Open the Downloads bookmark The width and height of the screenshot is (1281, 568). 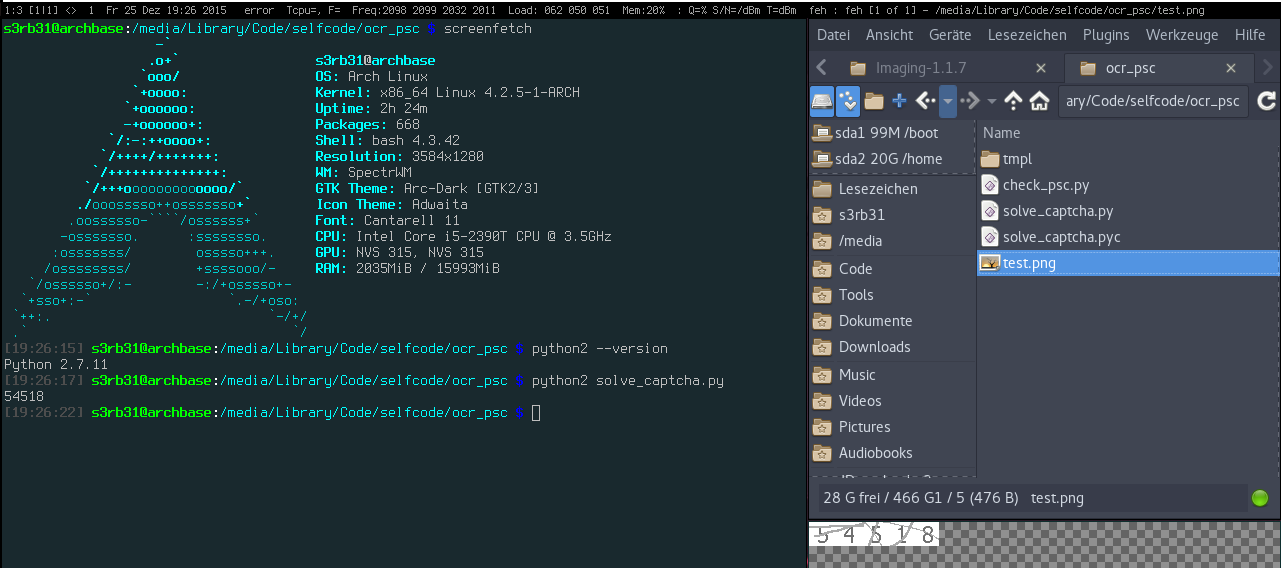pyautogui.click(x=892, y=346)
